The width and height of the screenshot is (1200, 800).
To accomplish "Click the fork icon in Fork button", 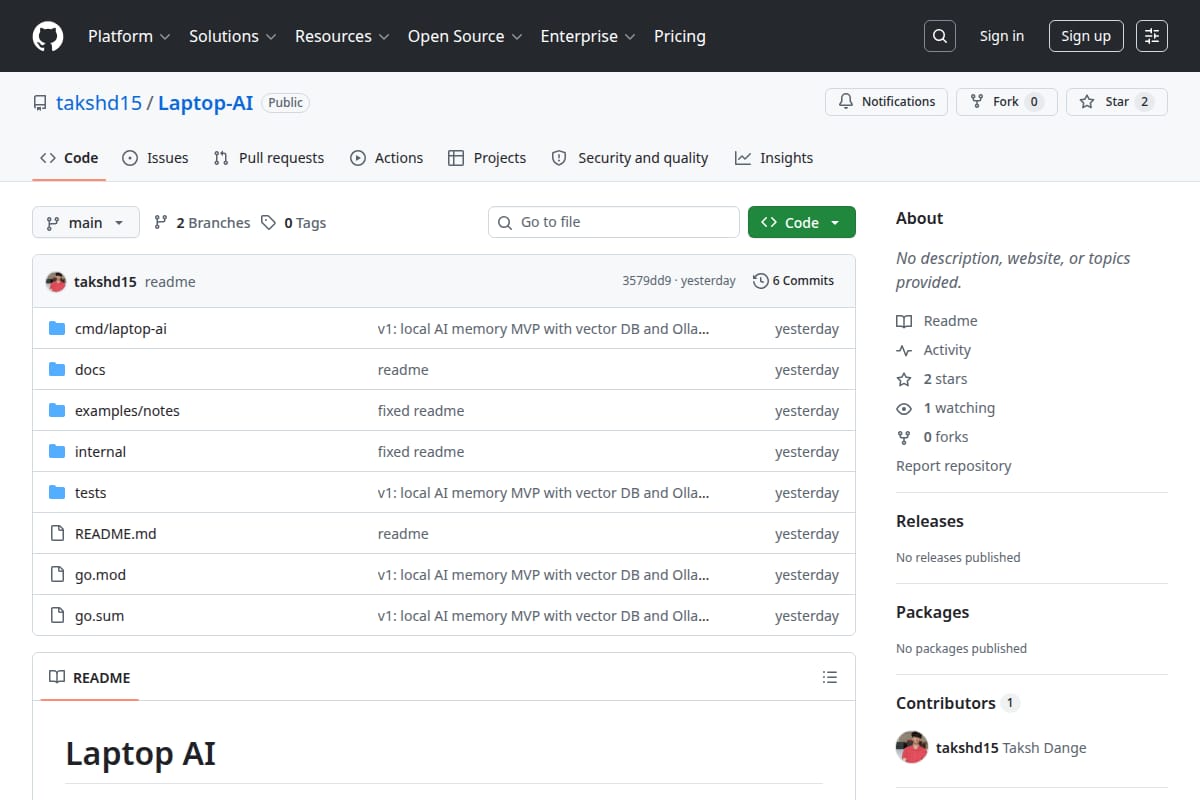I will (977, 102).
